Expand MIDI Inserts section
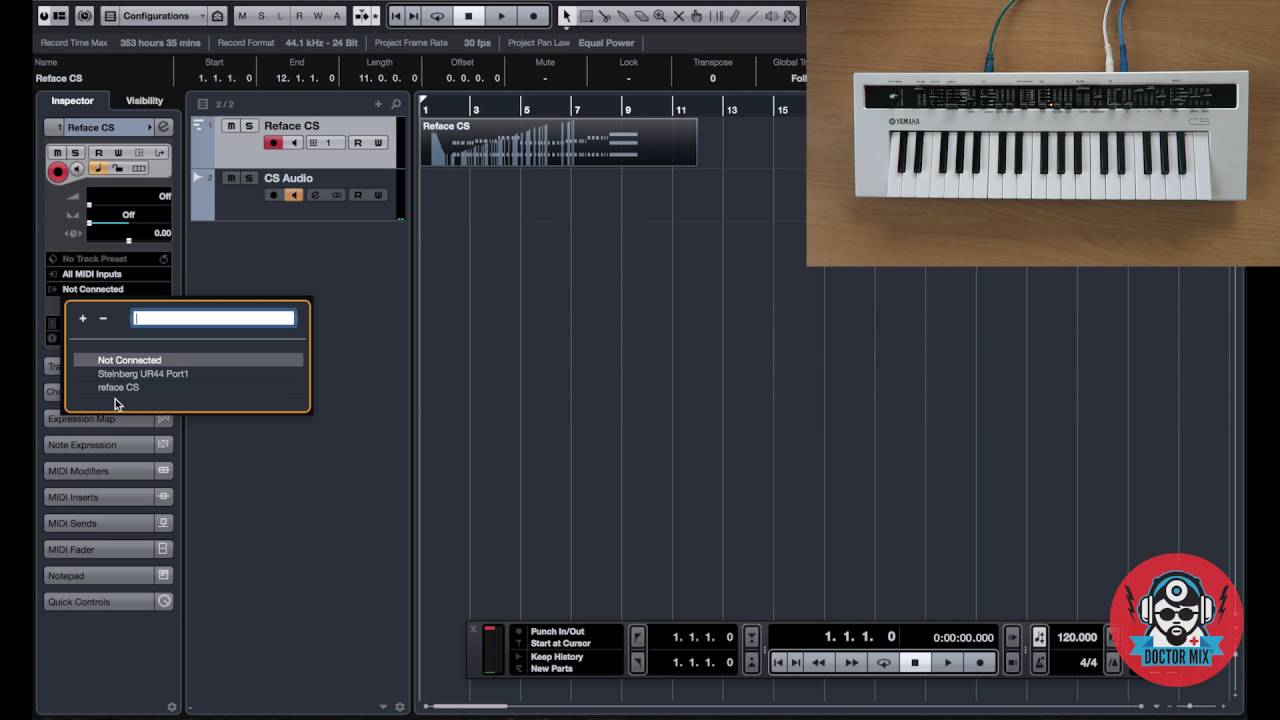The image size is (1280, 720). click(x=108, y=497)
